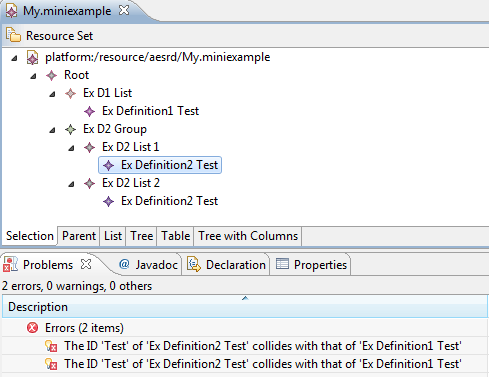Click the Resource Set folder icon
The width and height of the screenshot is (489, 377).
click(x=13, y=35)
